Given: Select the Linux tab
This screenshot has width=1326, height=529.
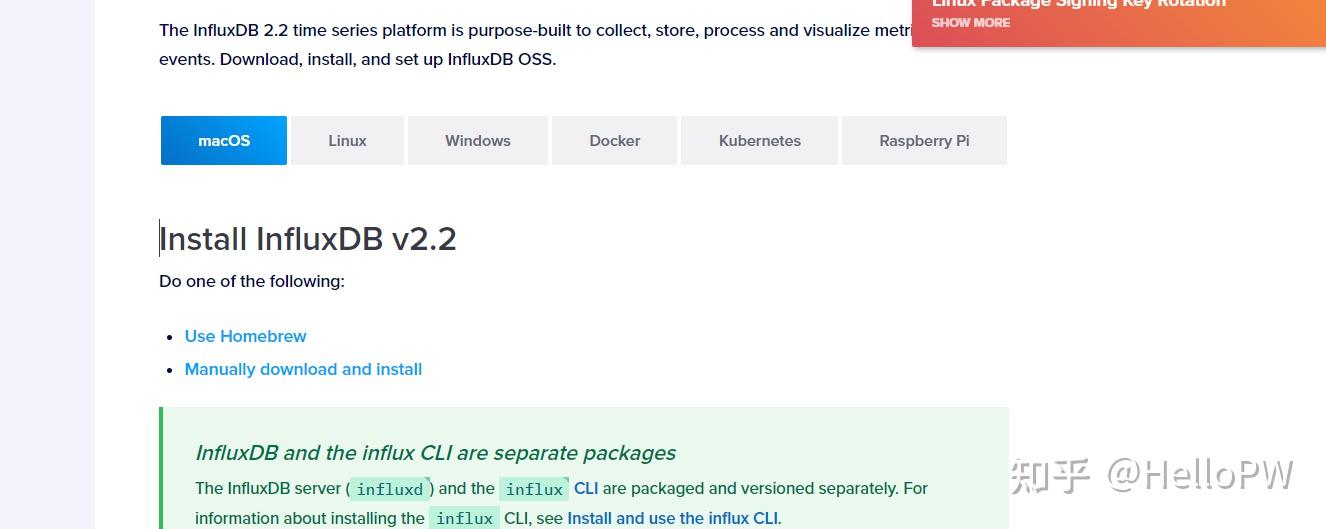Looking at the screenshot, I should (347, 141).
